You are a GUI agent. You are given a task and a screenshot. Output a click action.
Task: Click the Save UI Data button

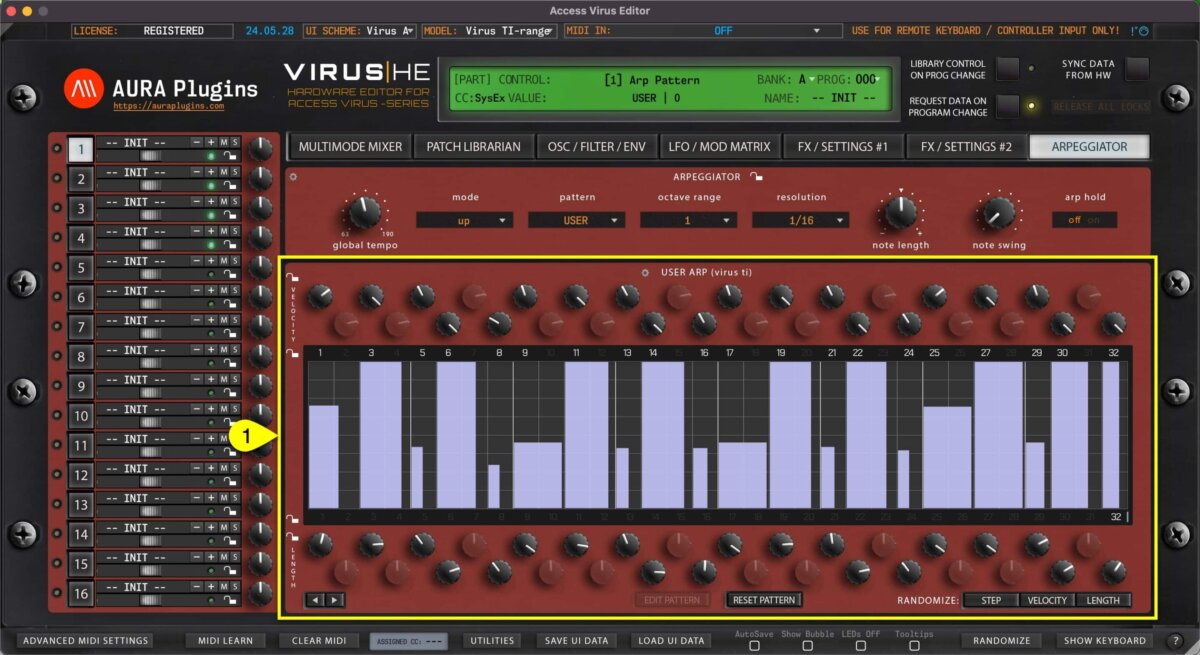click(576, 640)
